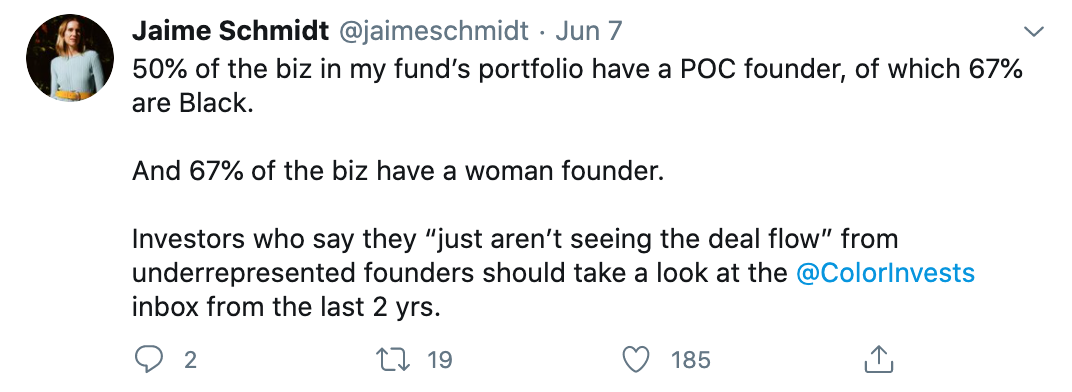The width and height of the screenshot is (1072, 392).
Task: Click the reply speech bubble icon
Action: tap(148, 359)
